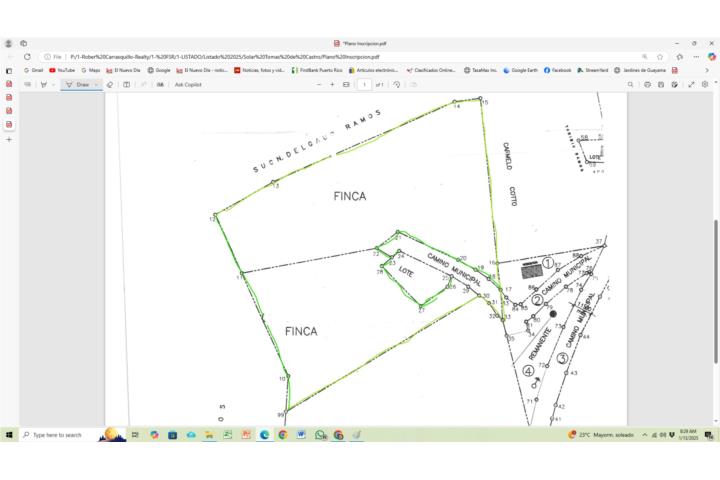Image resolution: width=720 pixels, height=480 pixels.
Task: Click the zoom out minus button
Action: coord(319,85)
